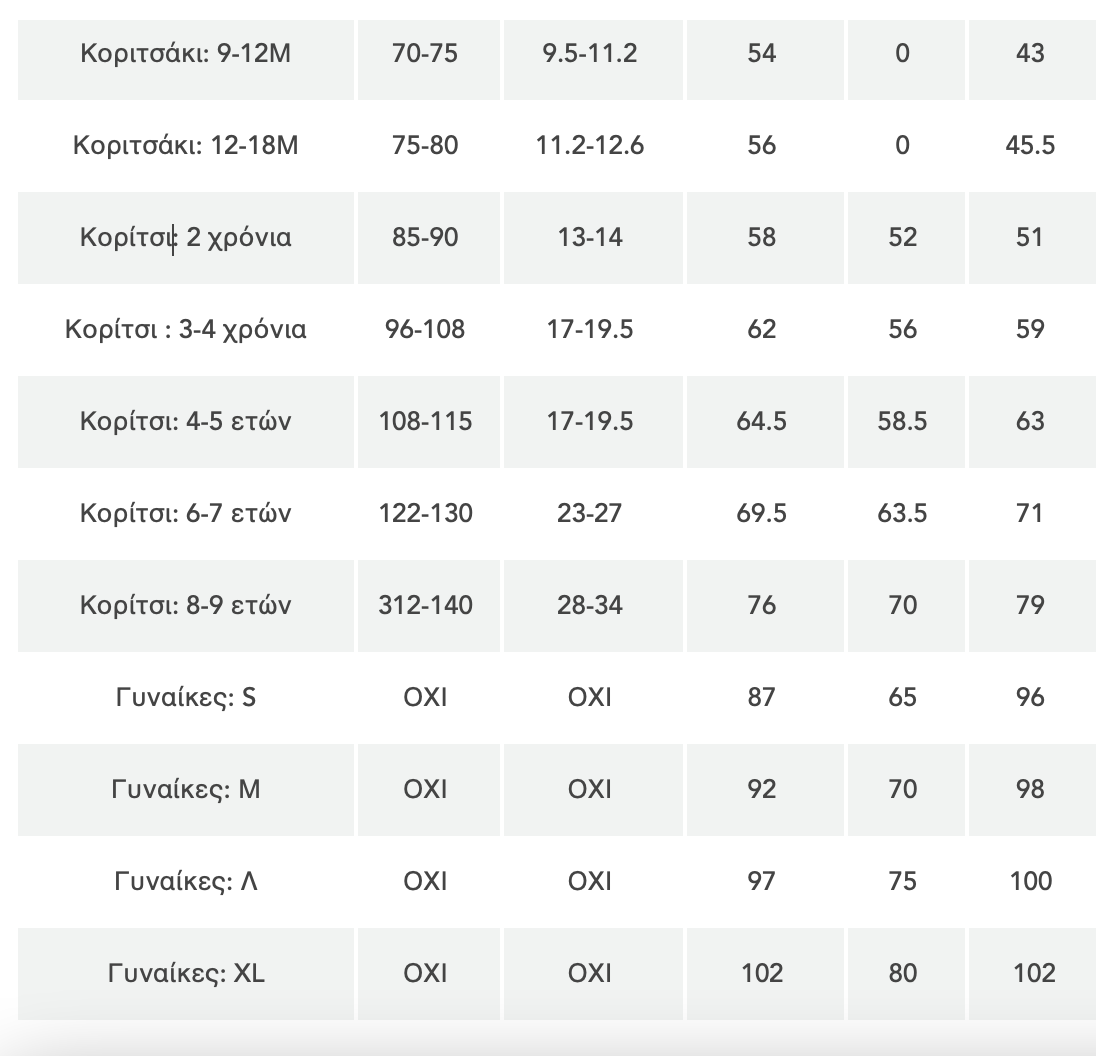
Task: Click the 'Γυναίκες: M' row label
Action: (186, 789)
